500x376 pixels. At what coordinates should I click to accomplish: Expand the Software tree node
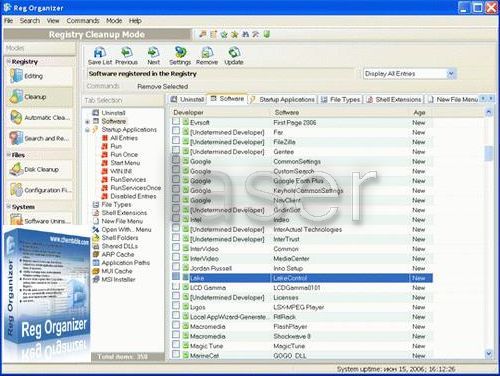(x=87, y=122)
